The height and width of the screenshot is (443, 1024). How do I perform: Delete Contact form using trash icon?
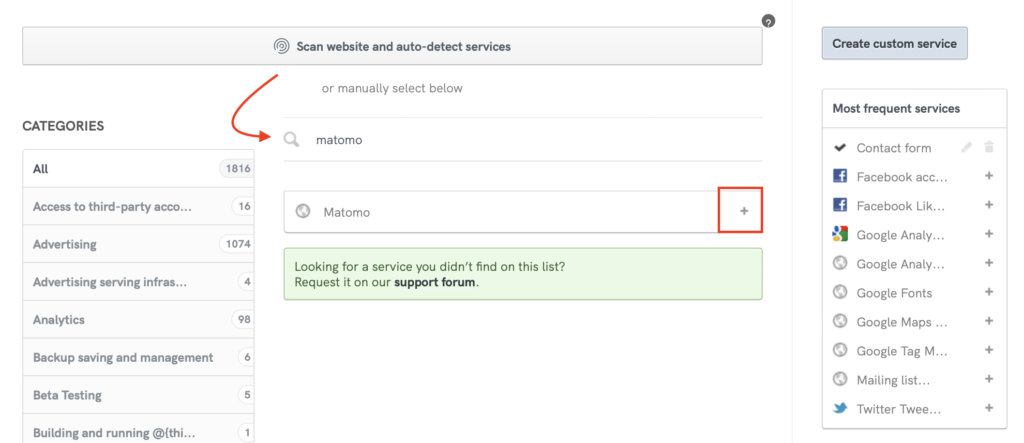pos(989,148)
